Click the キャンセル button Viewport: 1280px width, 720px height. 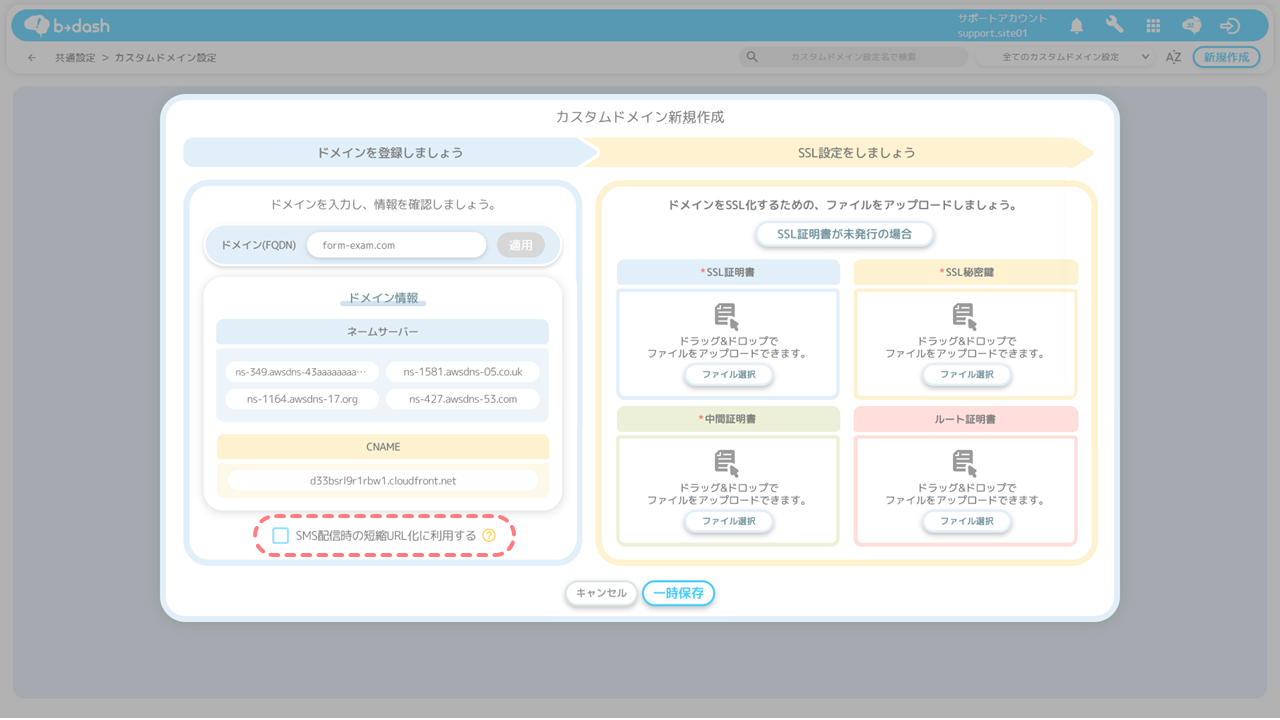[601, 593]
